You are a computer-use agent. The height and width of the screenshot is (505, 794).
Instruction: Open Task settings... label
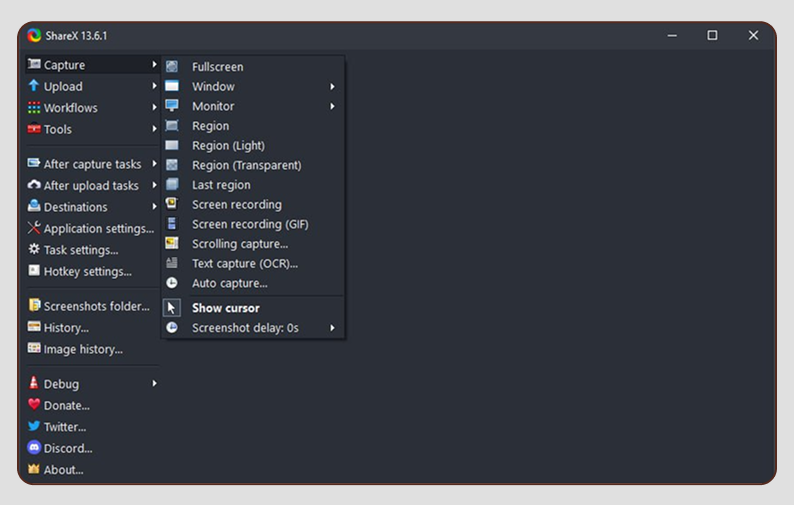coord(81,250)
